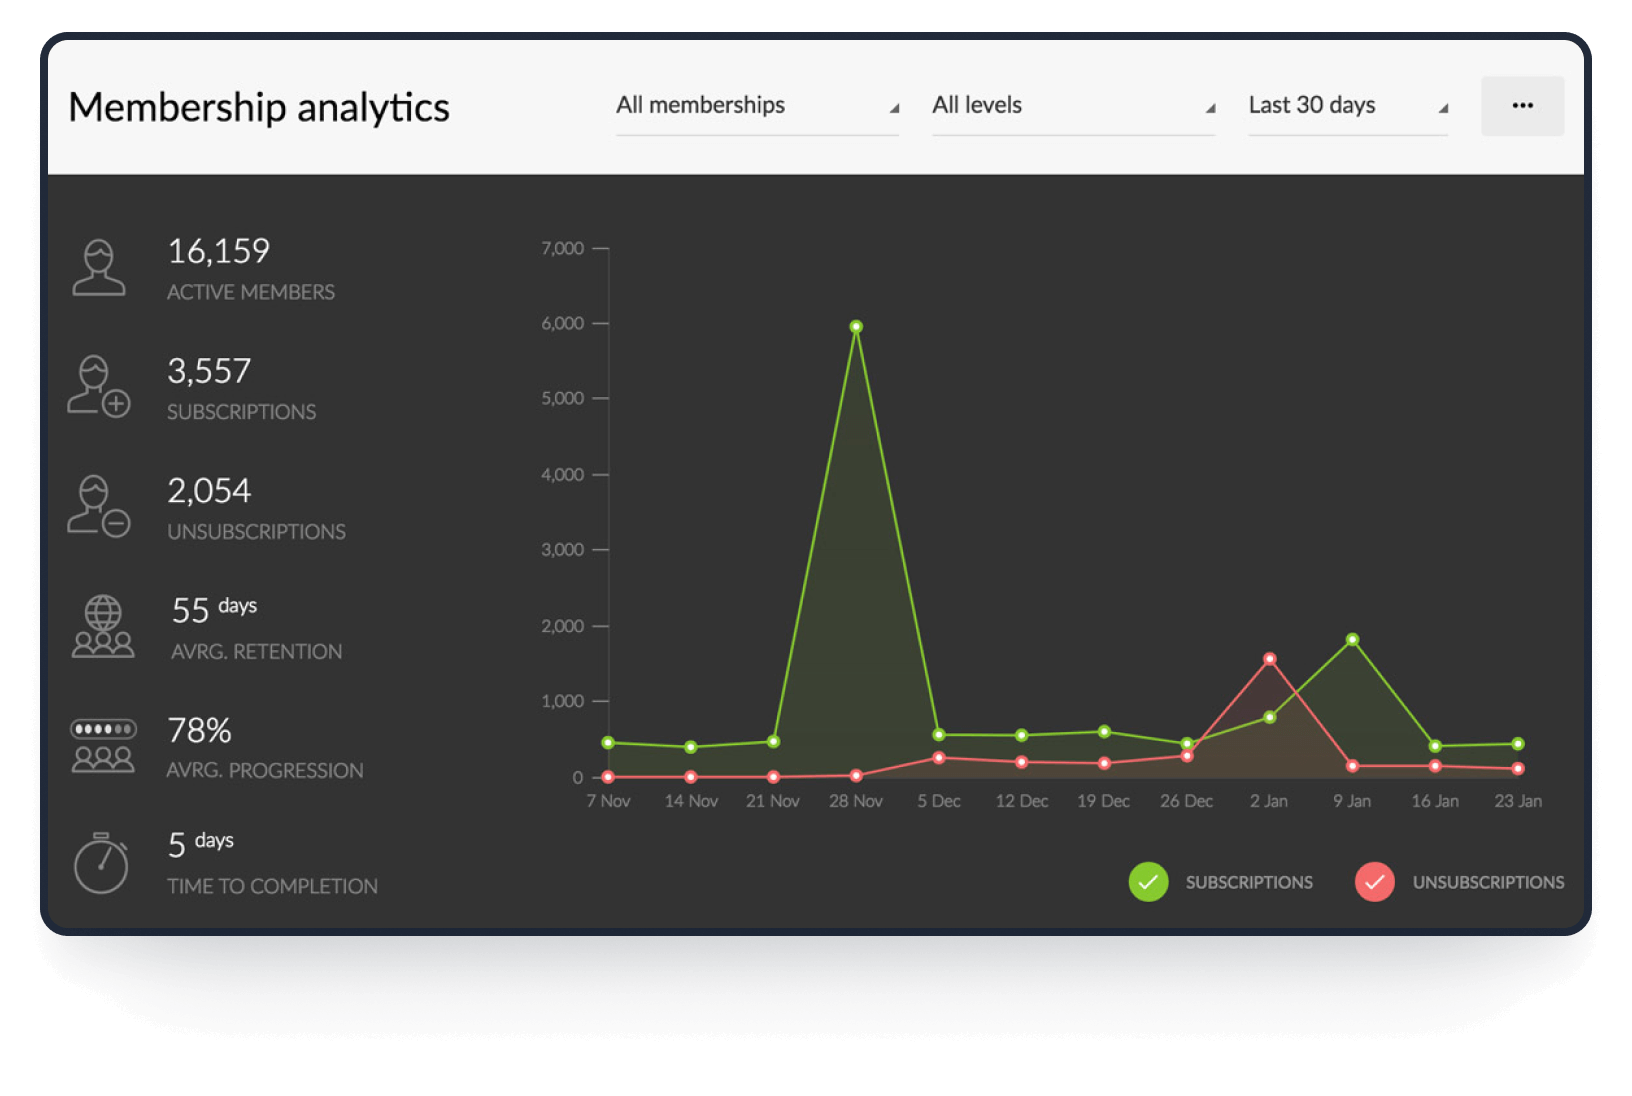This screenshot has width=1632, height=1096.
Task: Click the 3,557 subscriptions stat
Action: [210, 371]
